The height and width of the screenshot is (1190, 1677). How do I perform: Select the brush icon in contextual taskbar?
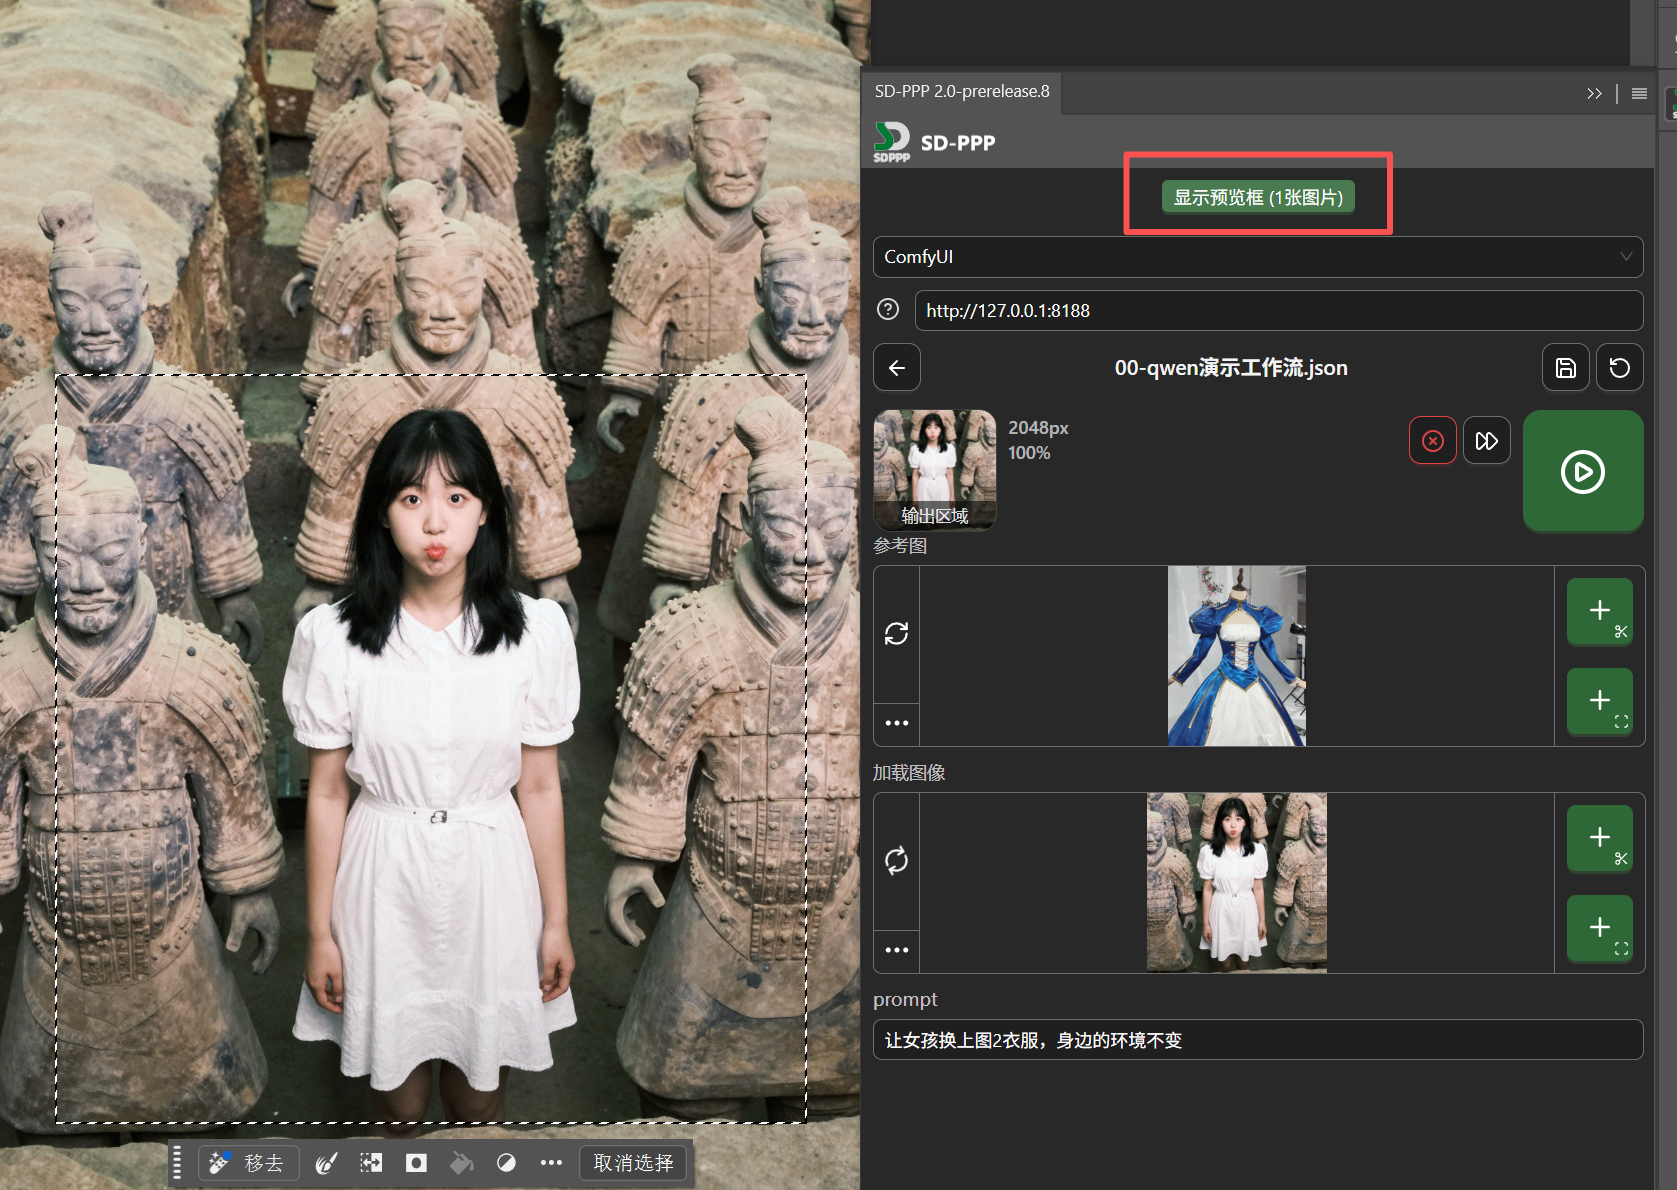[326, 1163]
